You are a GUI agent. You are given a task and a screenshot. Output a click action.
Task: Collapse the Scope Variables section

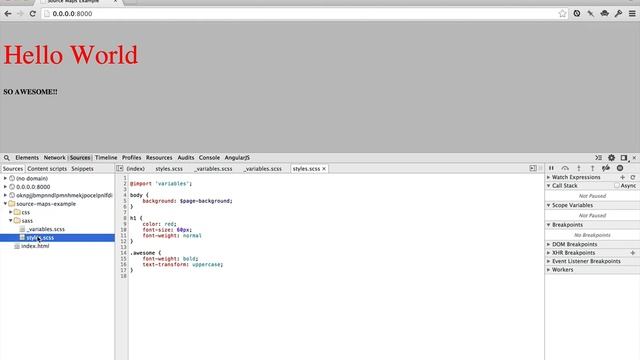549,205
